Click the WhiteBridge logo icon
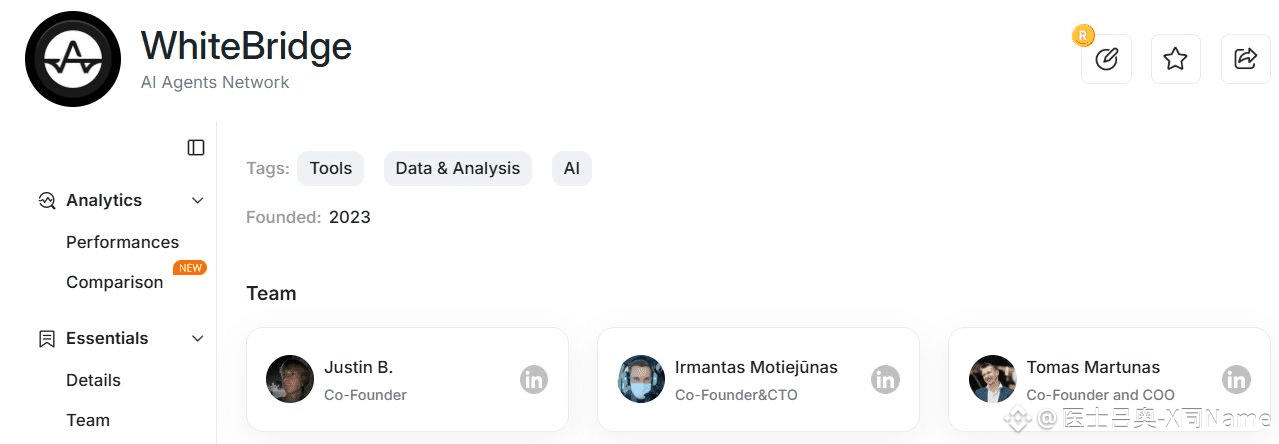This screenshot has height=444, width=1279. point(72,60)
